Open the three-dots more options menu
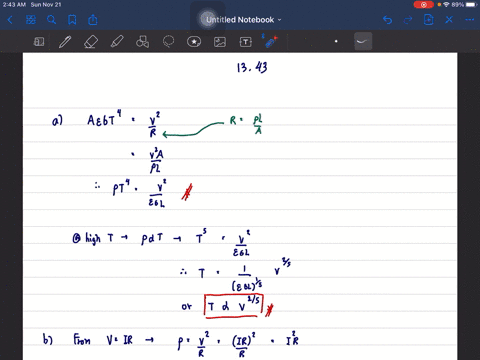This screenshot has width=480, height=360. click(470, 20)
